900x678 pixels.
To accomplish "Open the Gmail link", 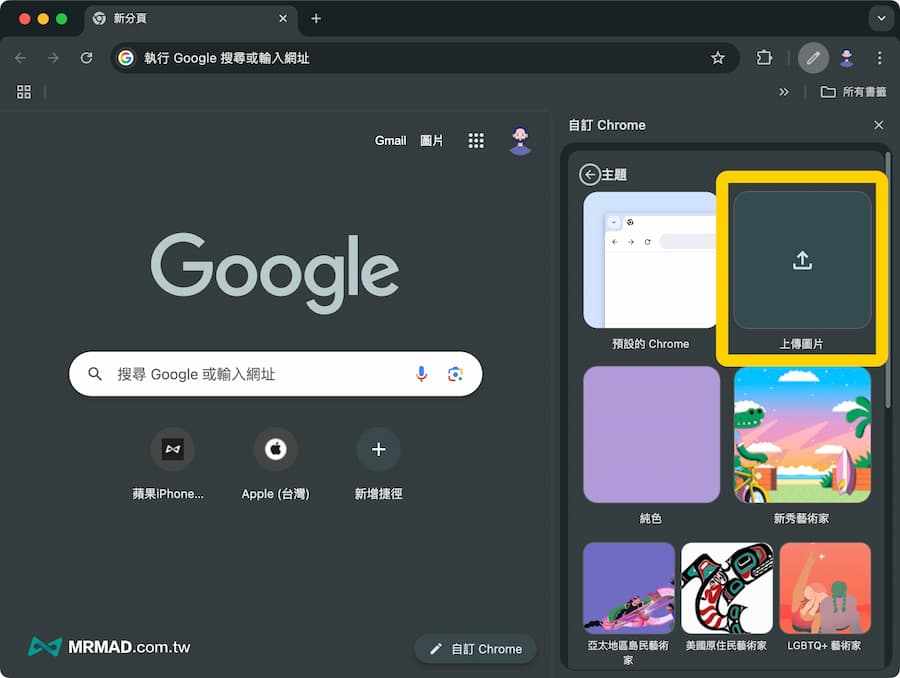I will pyautogui.click(x=390, y=141).
